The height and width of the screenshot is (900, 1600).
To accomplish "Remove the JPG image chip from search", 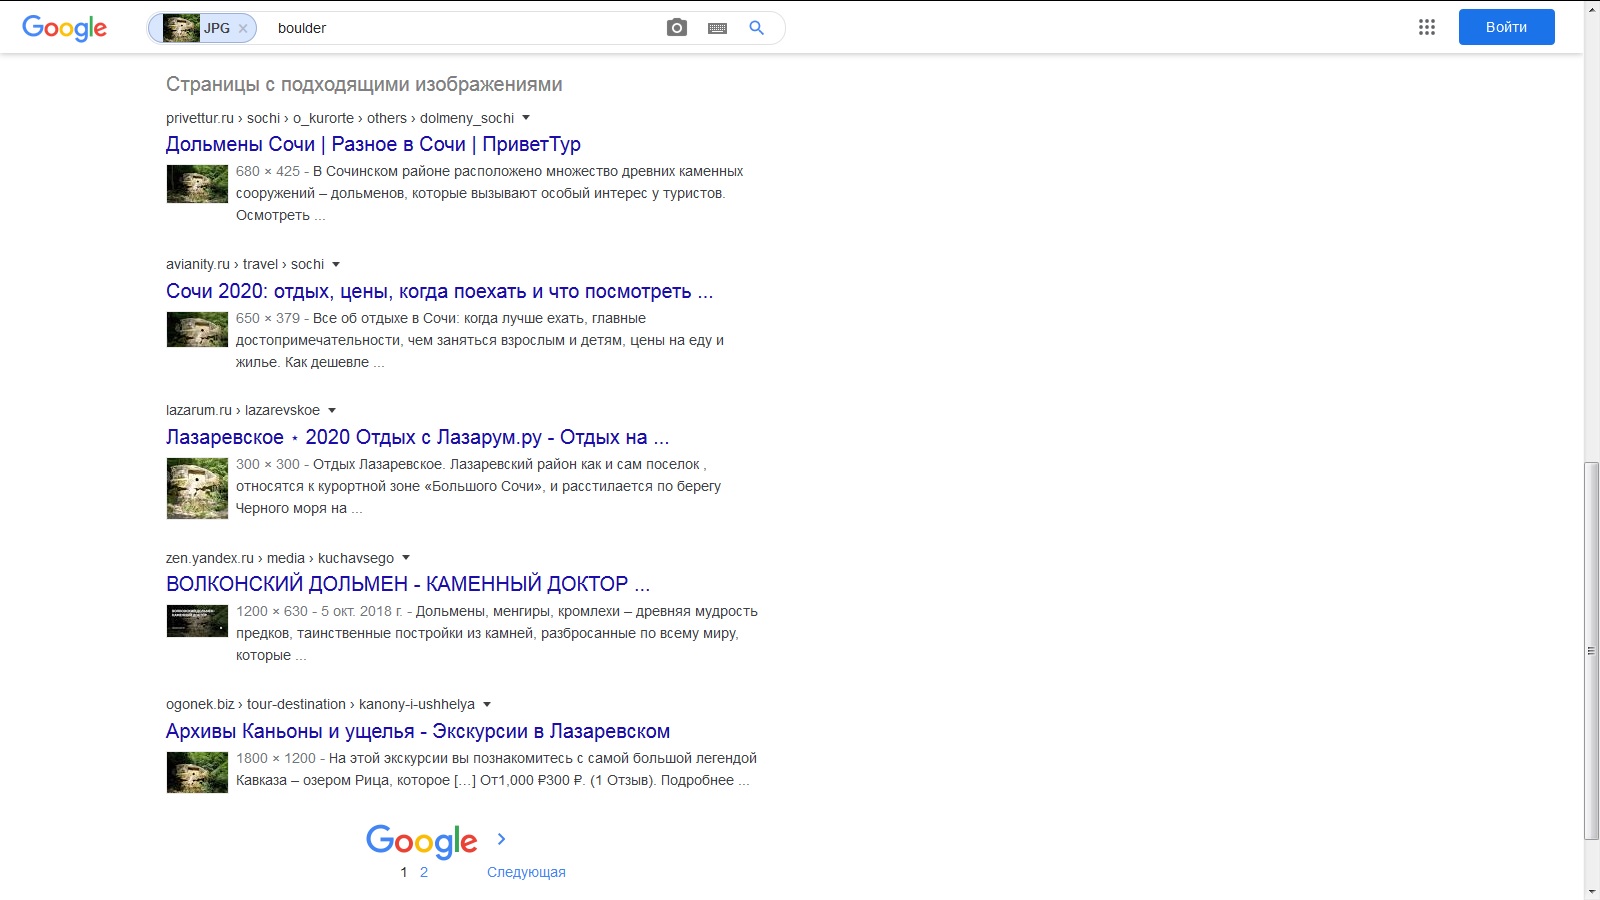I will (x=242, y=29).
